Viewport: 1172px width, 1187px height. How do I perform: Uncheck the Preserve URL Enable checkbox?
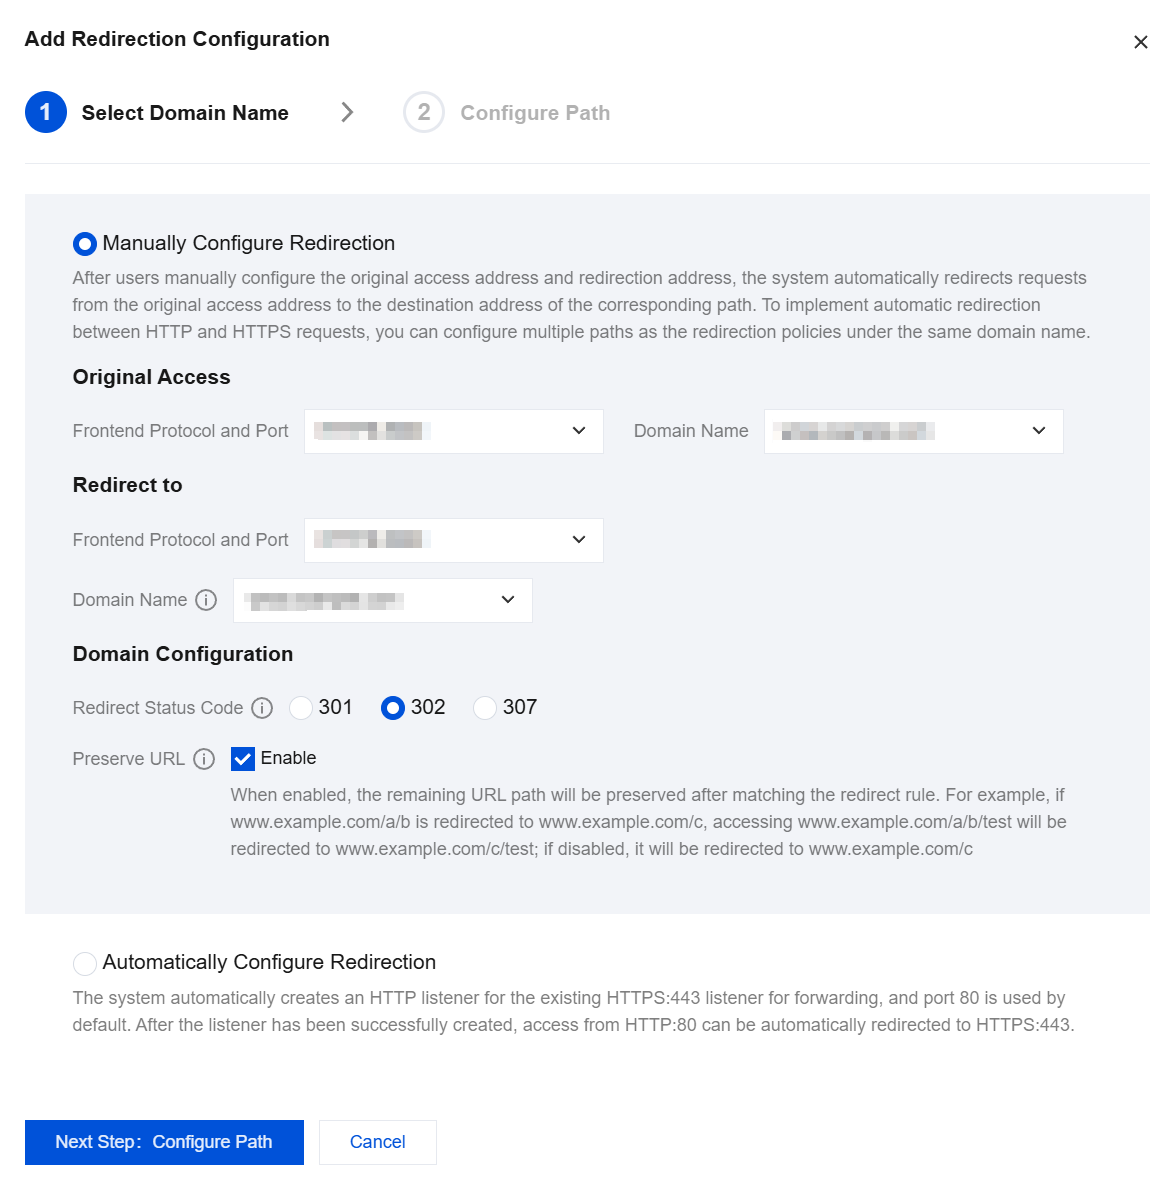click(x=243, y=759)
